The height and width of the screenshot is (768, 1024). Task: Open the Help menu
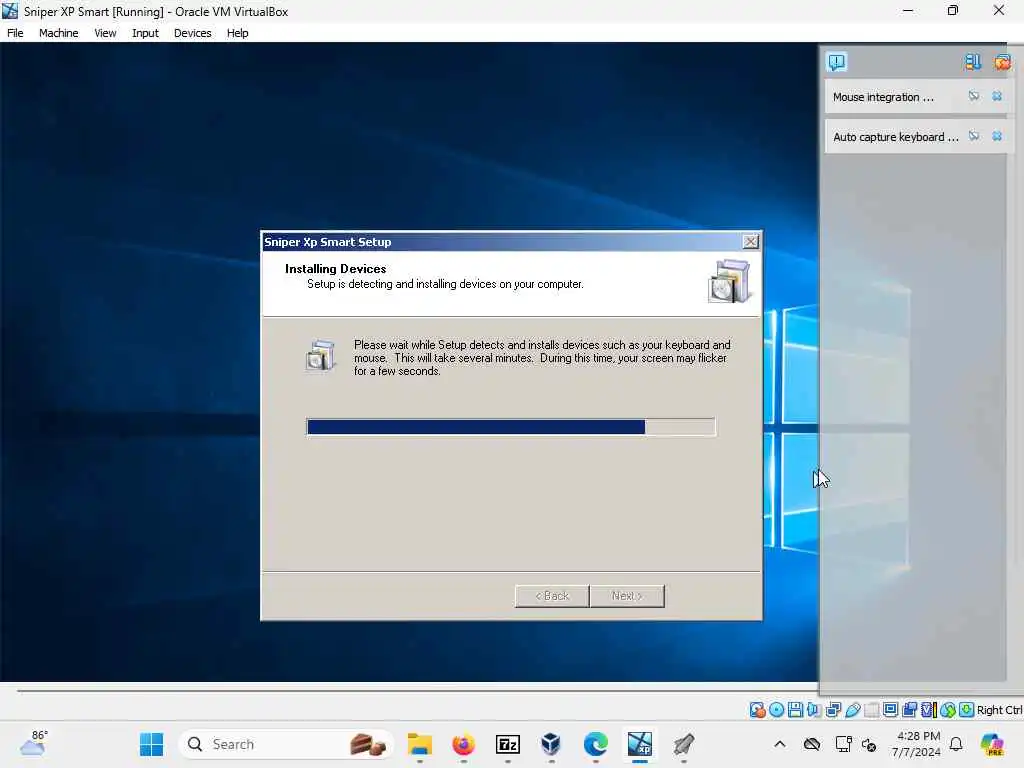click(x=237, y=33)
